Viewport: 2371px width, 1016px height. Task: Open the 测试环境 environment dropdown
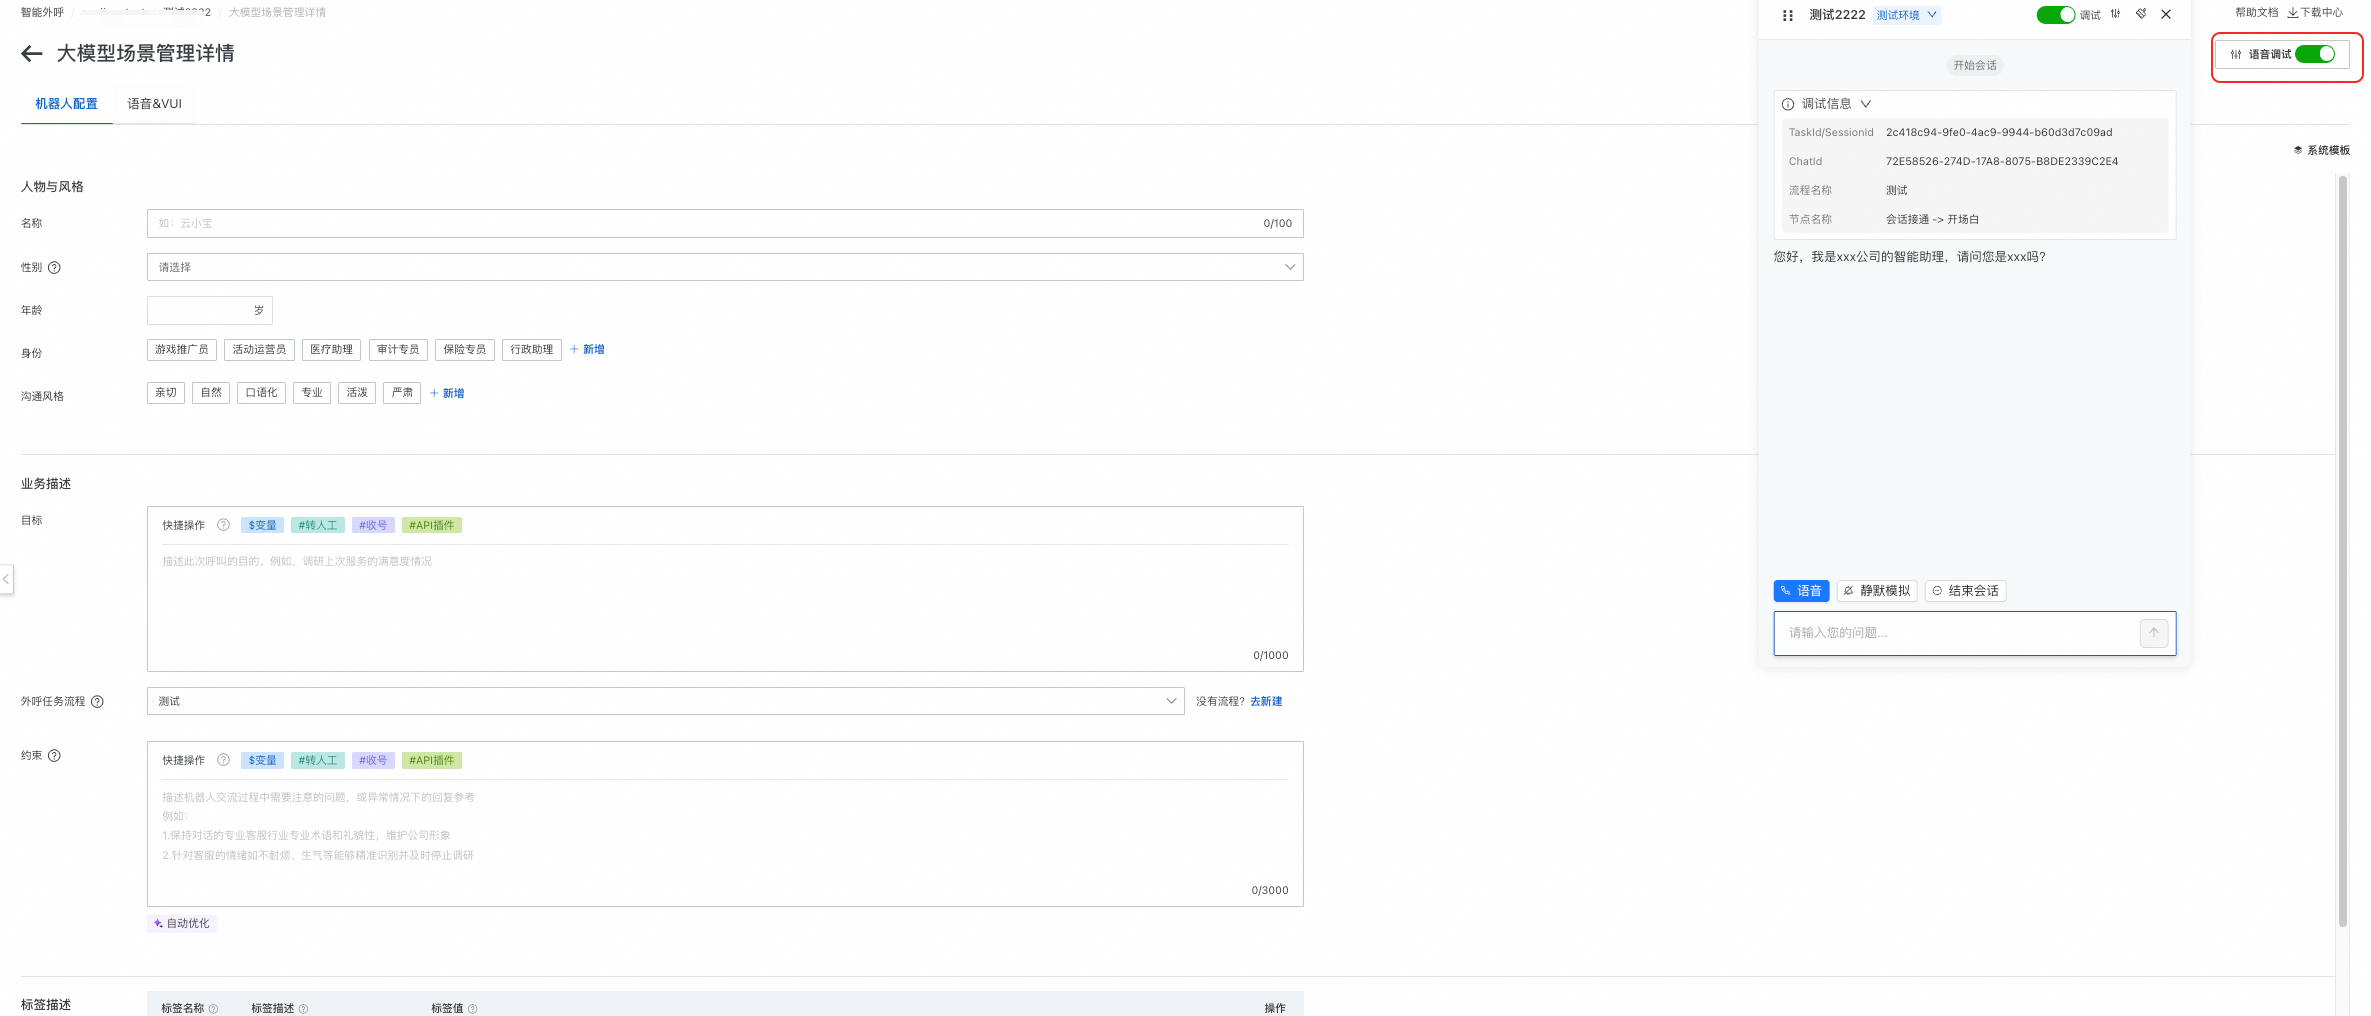(1907, 15)
